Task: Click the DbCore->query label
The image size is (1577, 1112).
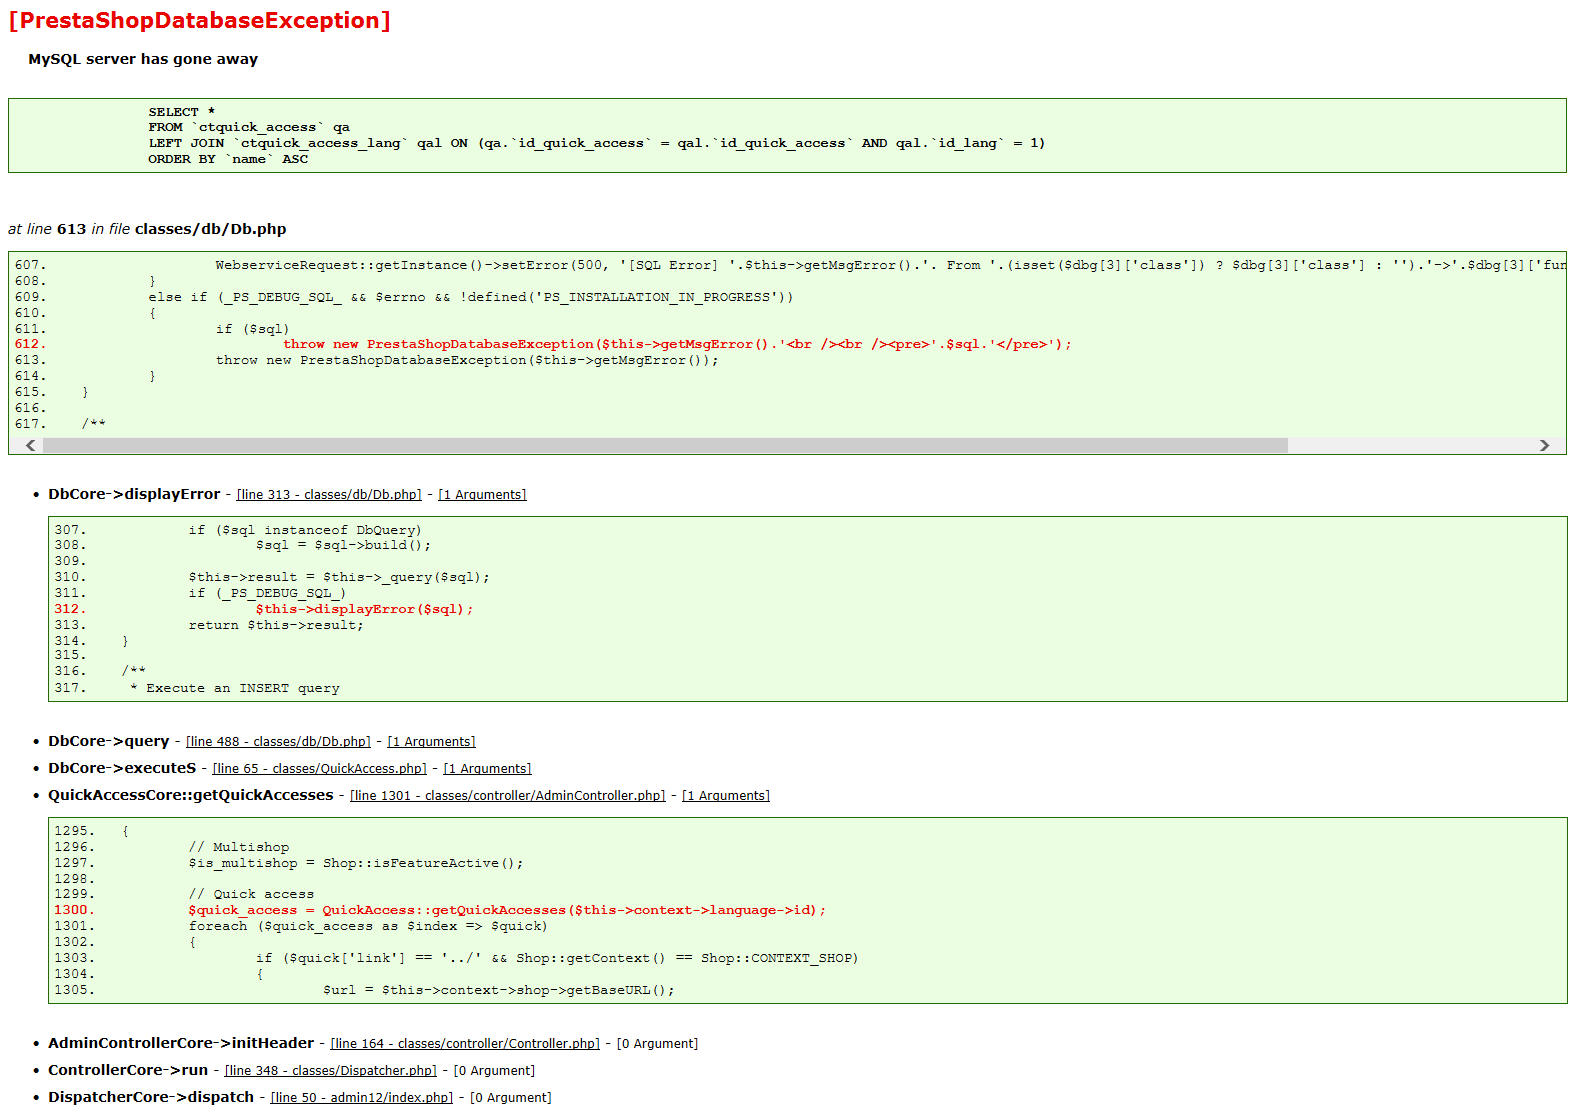Action: point(109,741)
